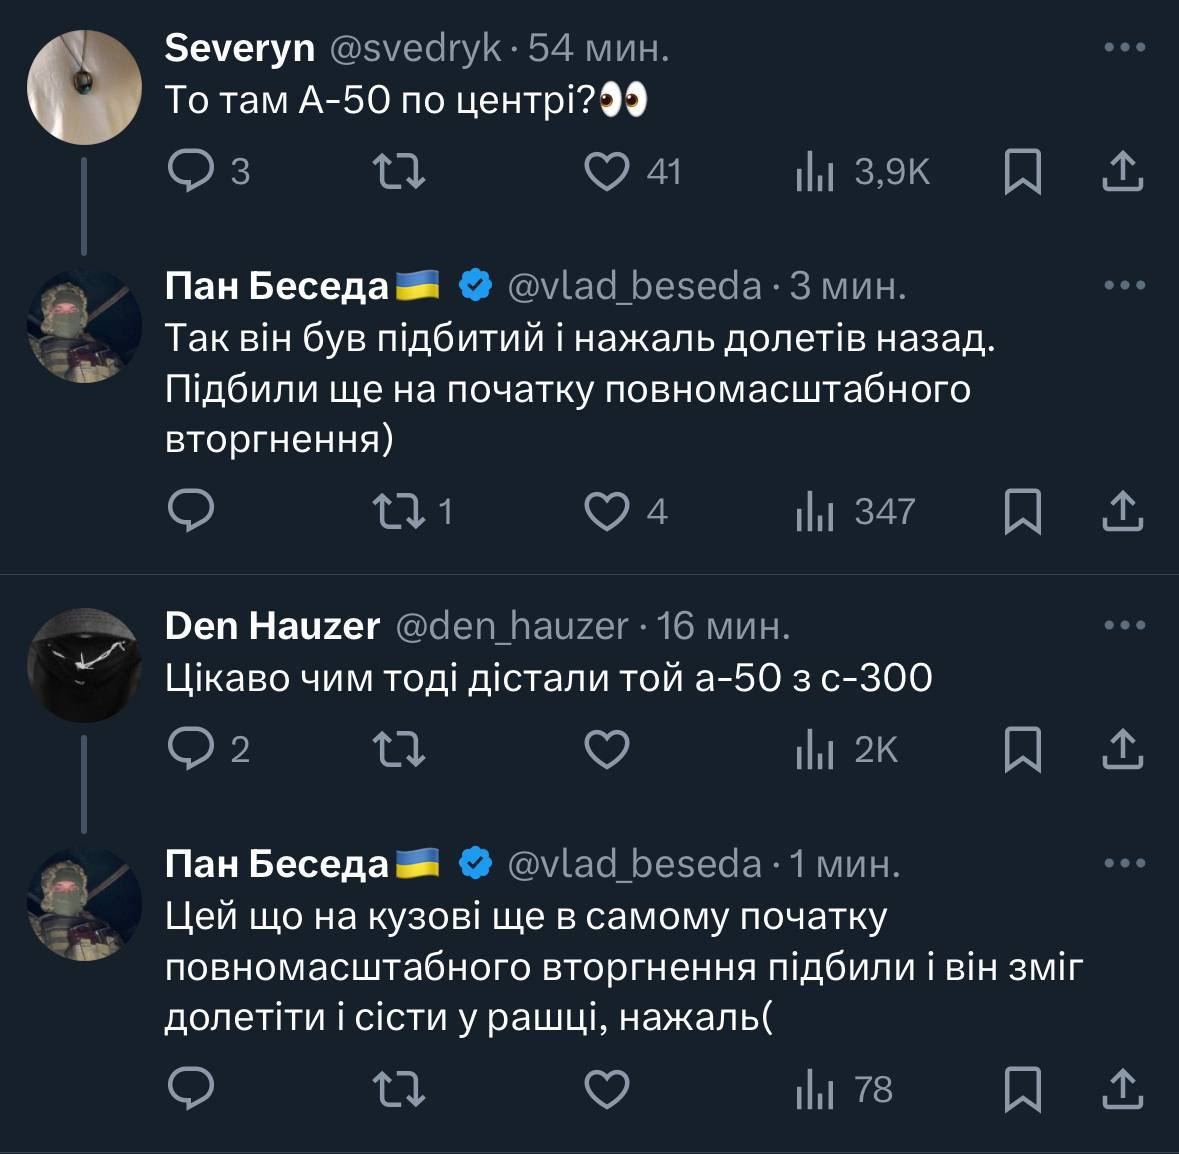Share Severyn's tweet
1179x1154 pixels.
coord(1122,172)
